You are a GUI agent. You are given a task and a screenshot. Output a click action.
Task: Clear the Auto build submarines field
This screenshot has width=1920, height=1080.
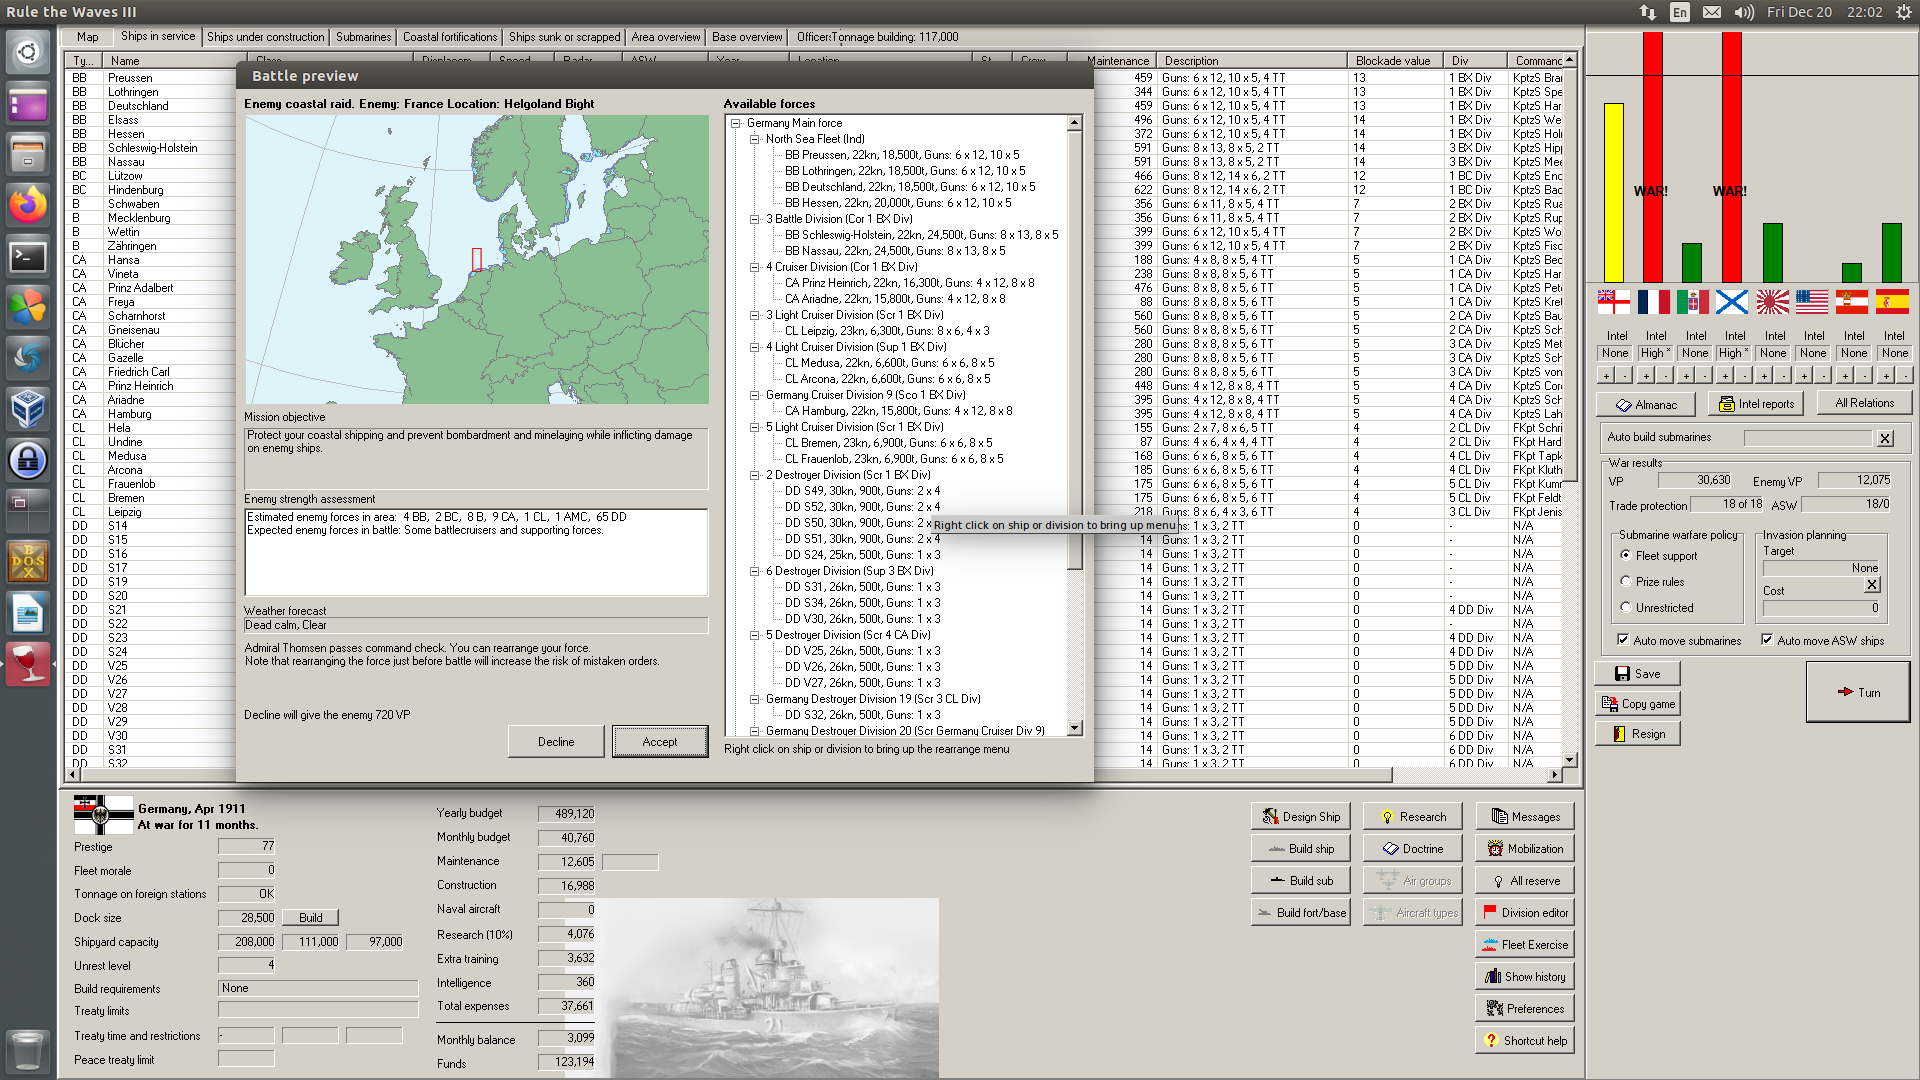coord(1885,438)
